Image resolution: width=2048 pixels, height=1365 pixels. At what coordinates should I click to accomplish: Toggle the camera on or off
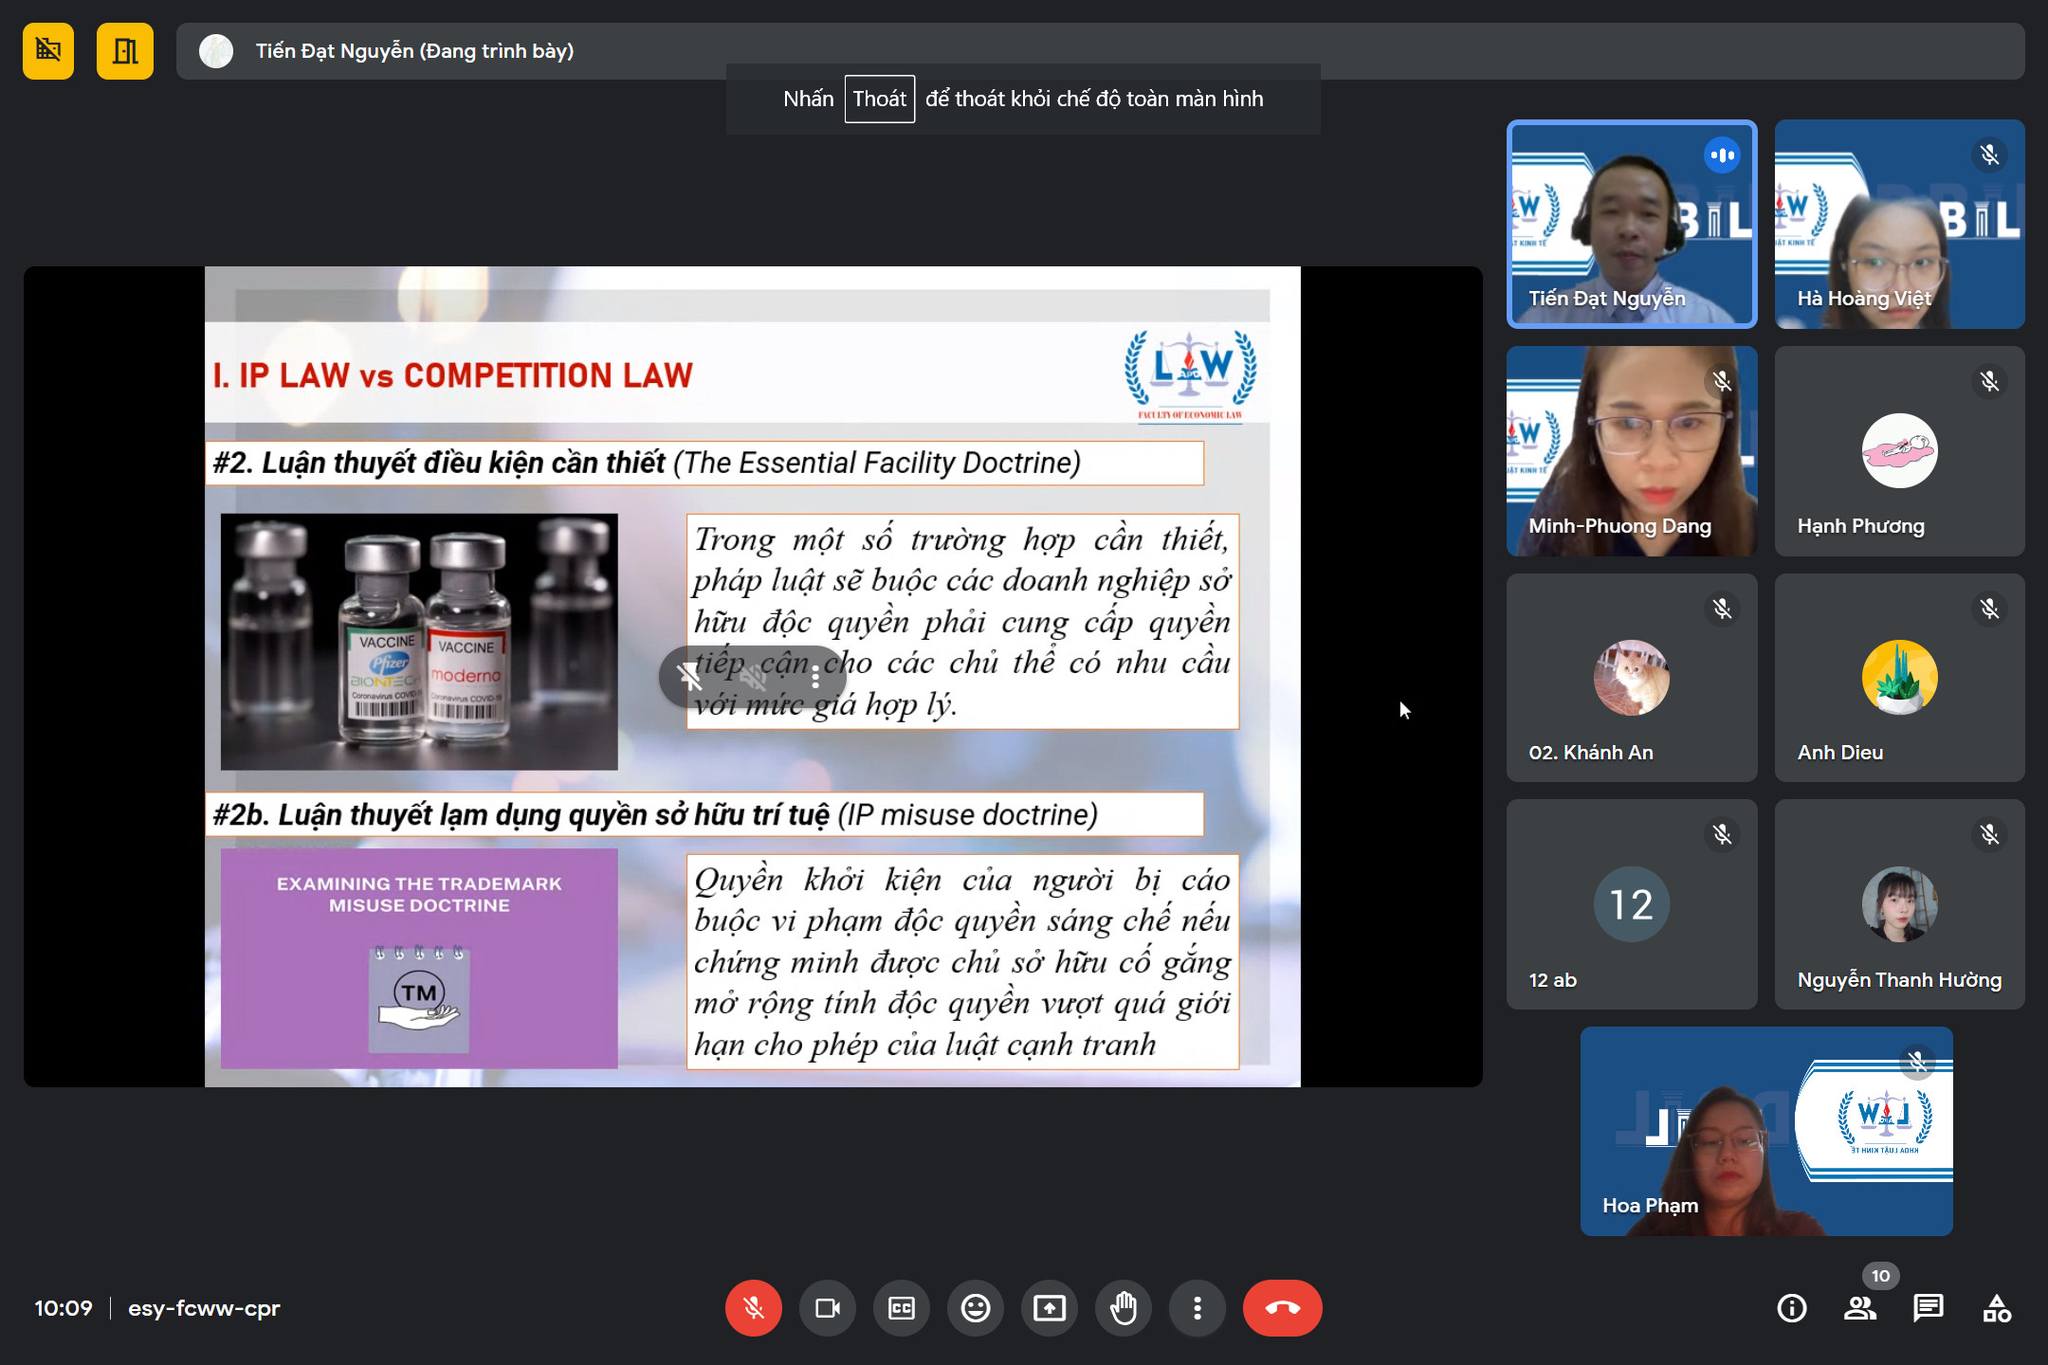point(827,1307)
